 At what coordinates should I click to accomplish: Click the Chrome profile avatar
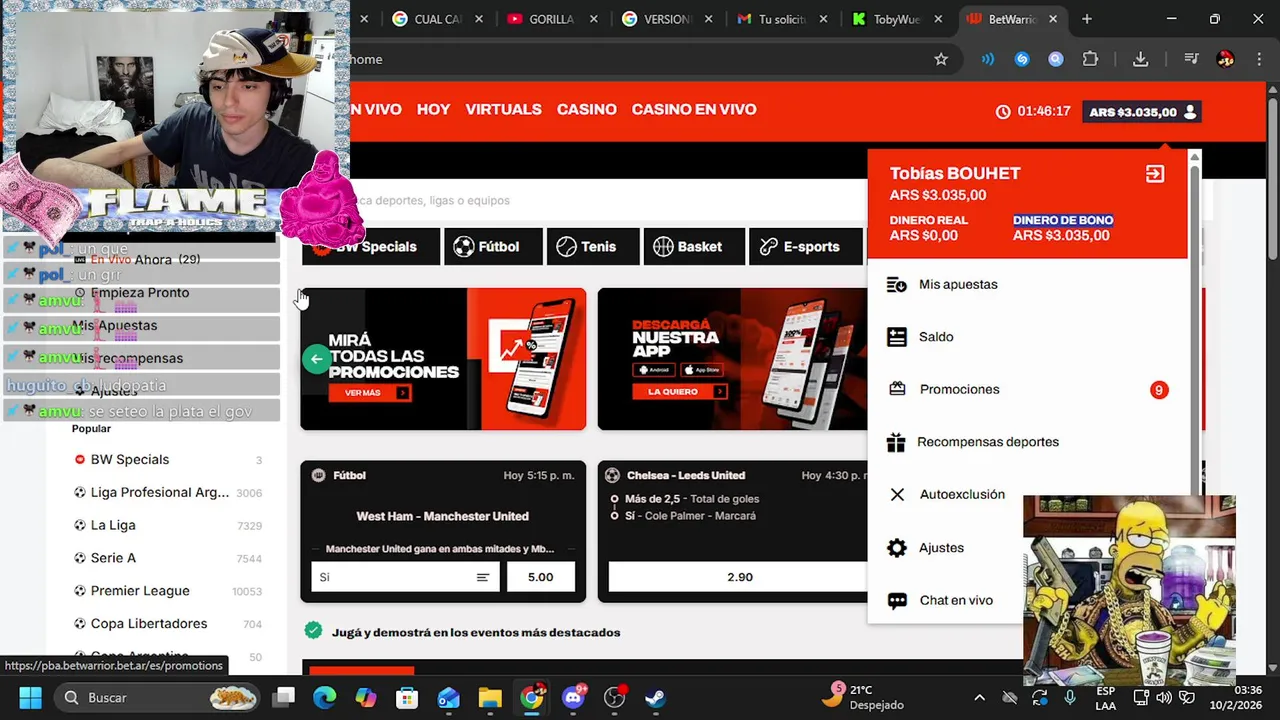1225,59
